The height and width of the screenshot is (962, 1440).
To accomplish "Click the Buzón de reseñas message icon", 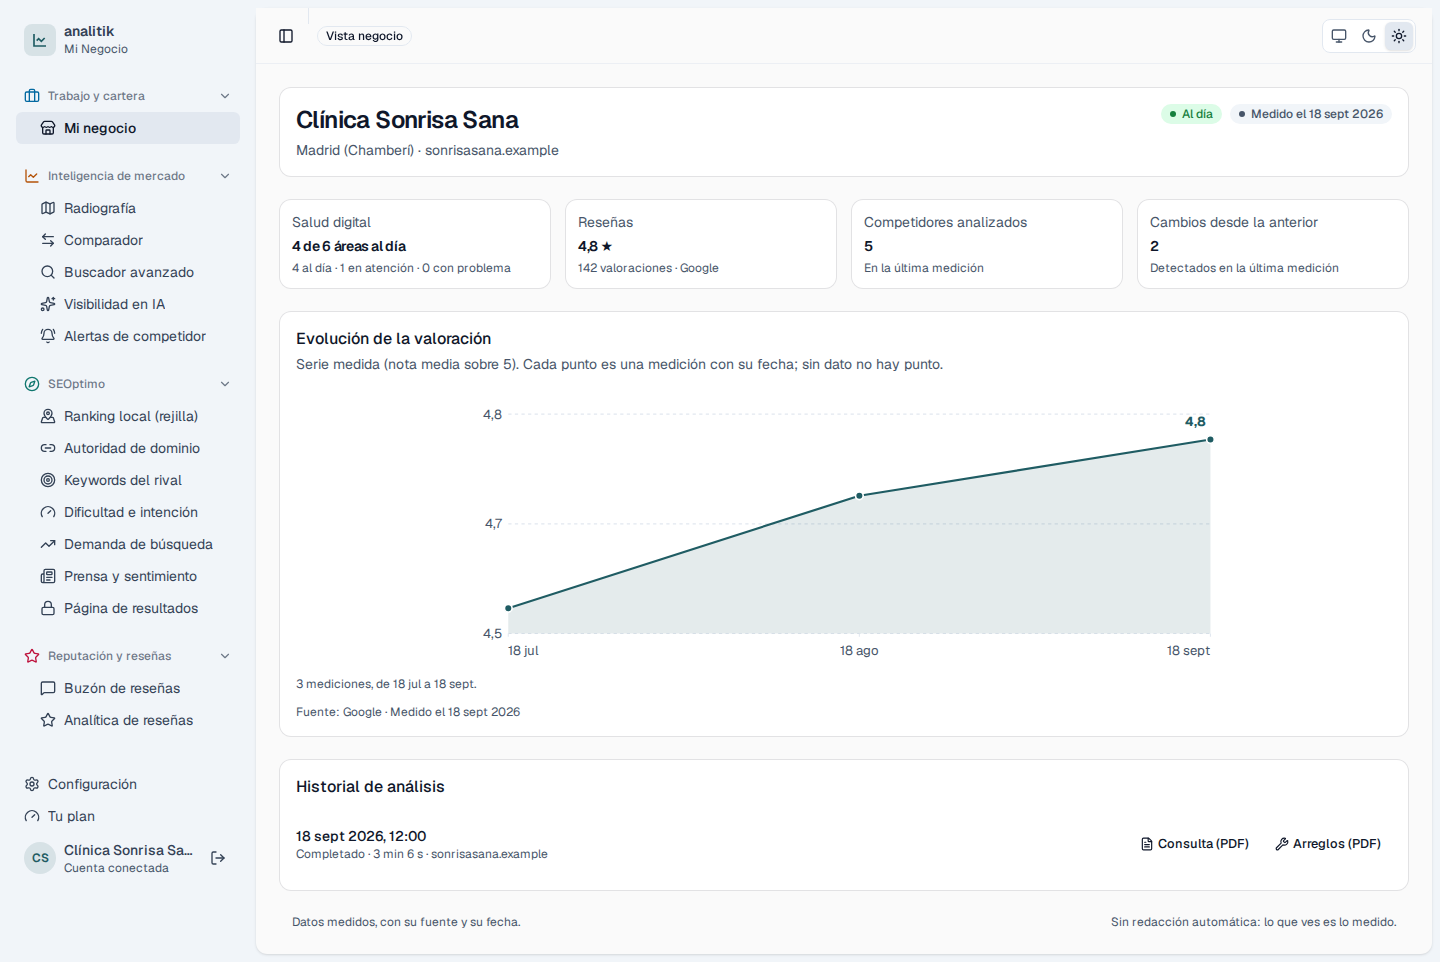I will (48, 688).
